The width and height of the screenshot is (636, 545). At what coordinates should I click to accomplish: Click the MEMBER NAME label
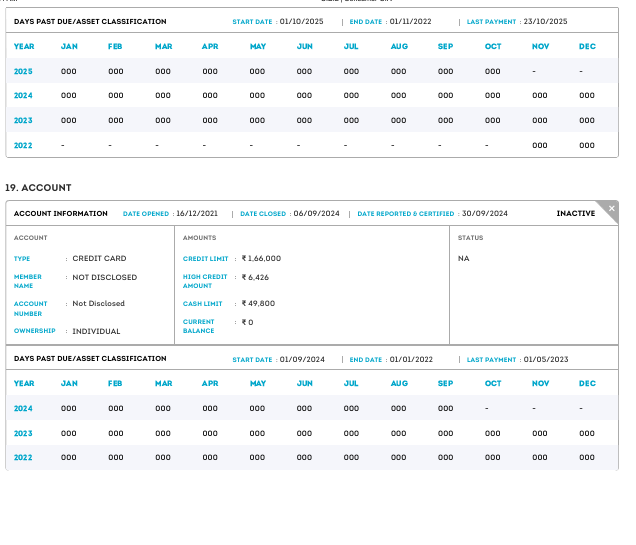click(28, 281)
